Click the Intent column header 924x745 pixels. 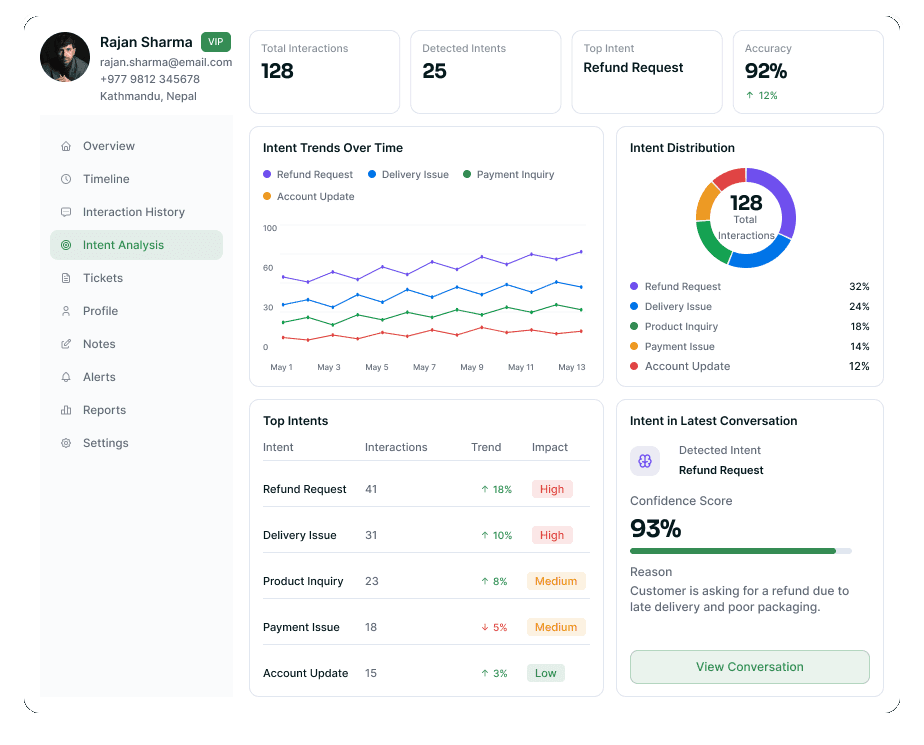pyautogui.click(x=278, y=447)
